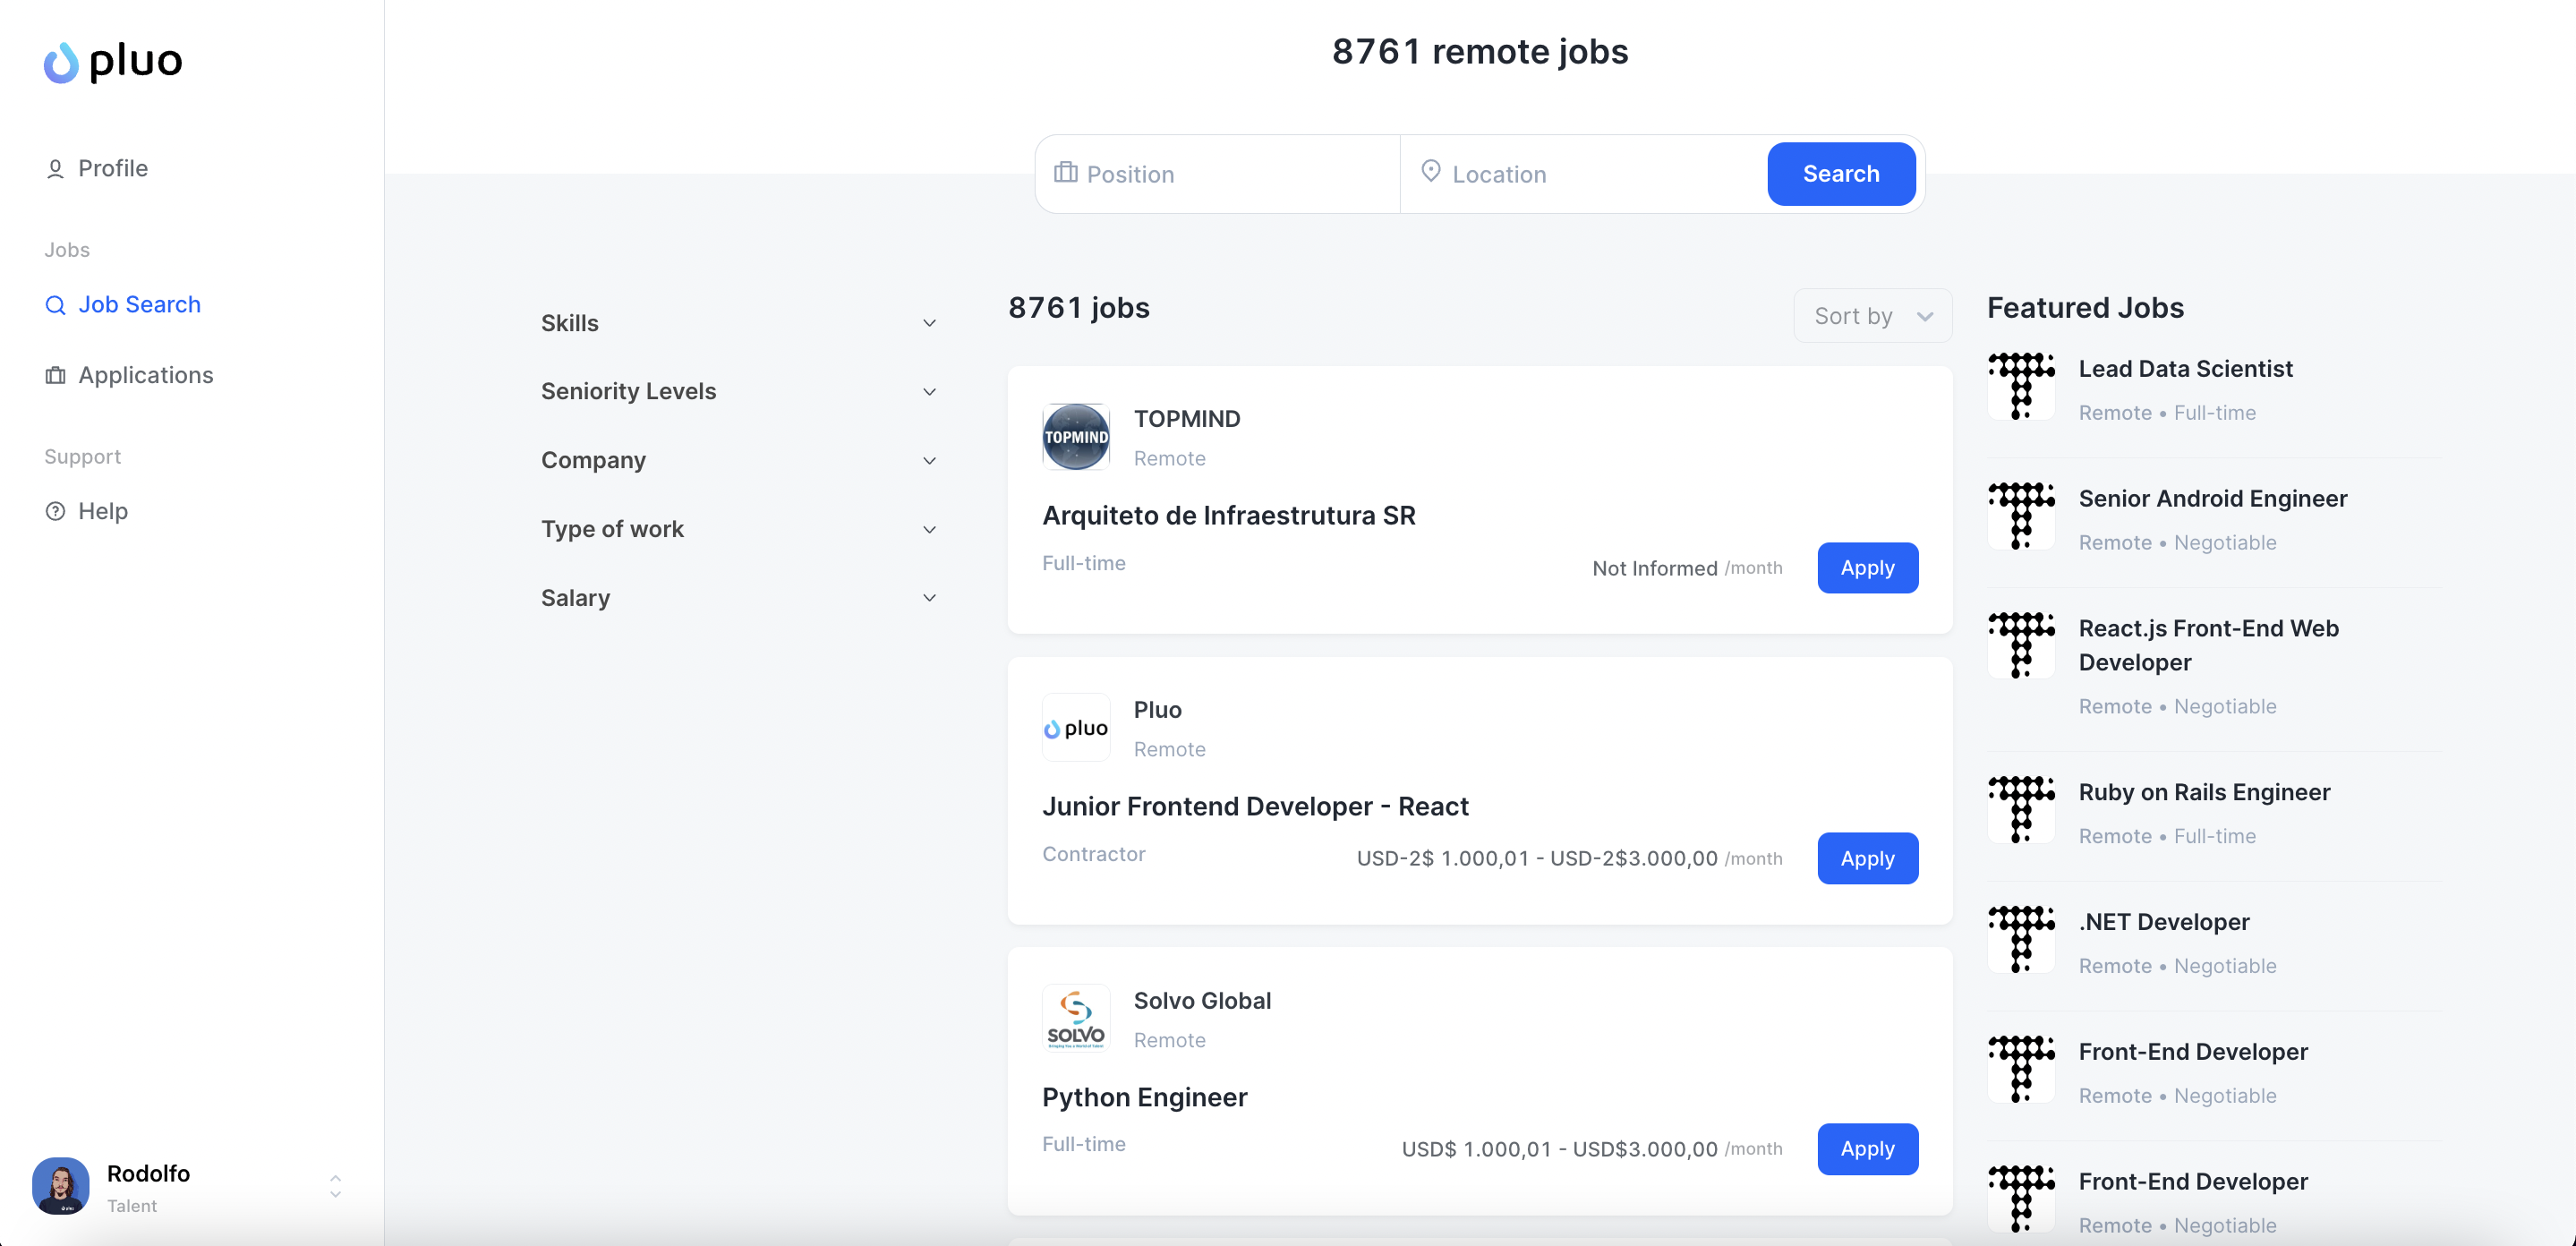The width and height of the screenshot is (2576, 1246).
Task: Click the 8761 remote jobs page title
Action: (1480, 51)
